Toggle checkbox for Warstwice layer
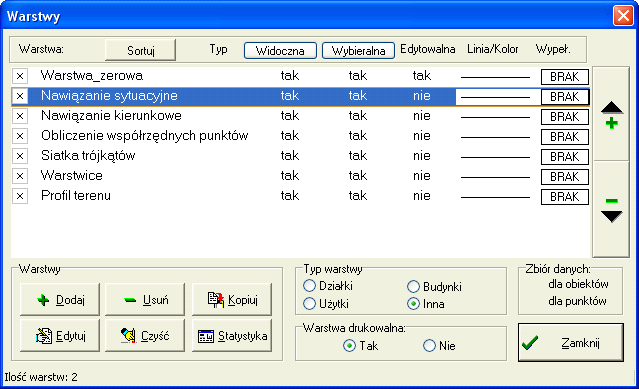 pyautogui.click(x=20, y=176)
